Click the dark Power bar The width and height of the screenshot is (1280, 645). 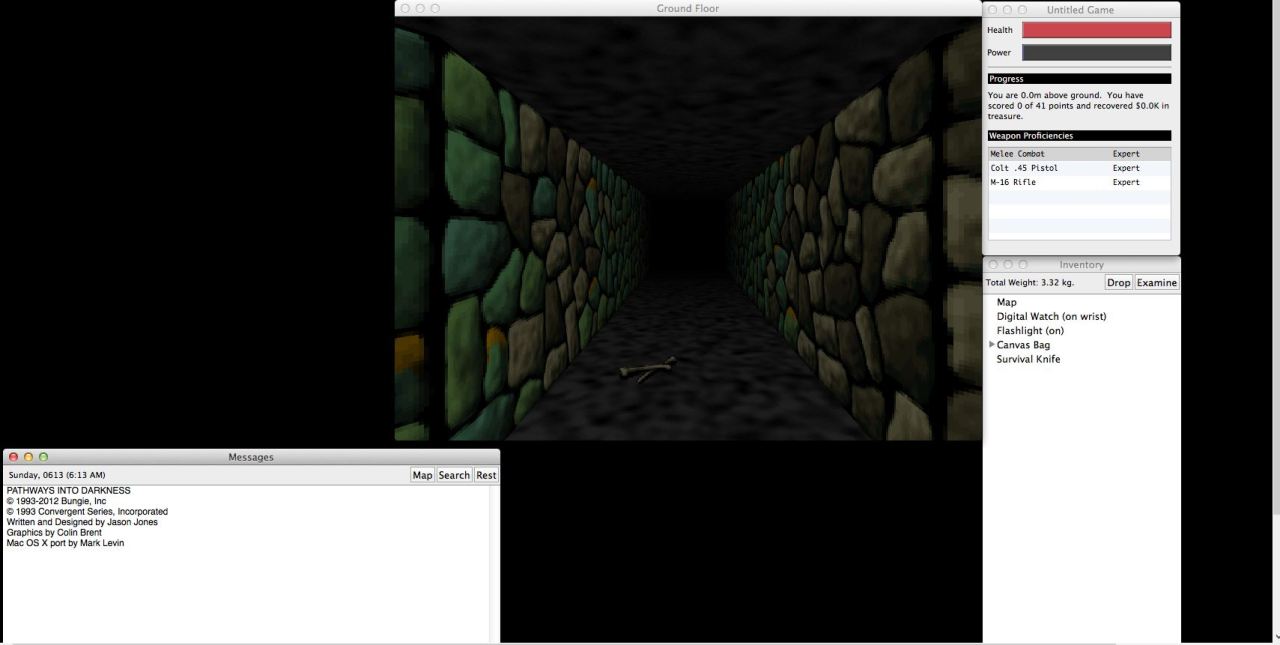(x=1096, y=53)
